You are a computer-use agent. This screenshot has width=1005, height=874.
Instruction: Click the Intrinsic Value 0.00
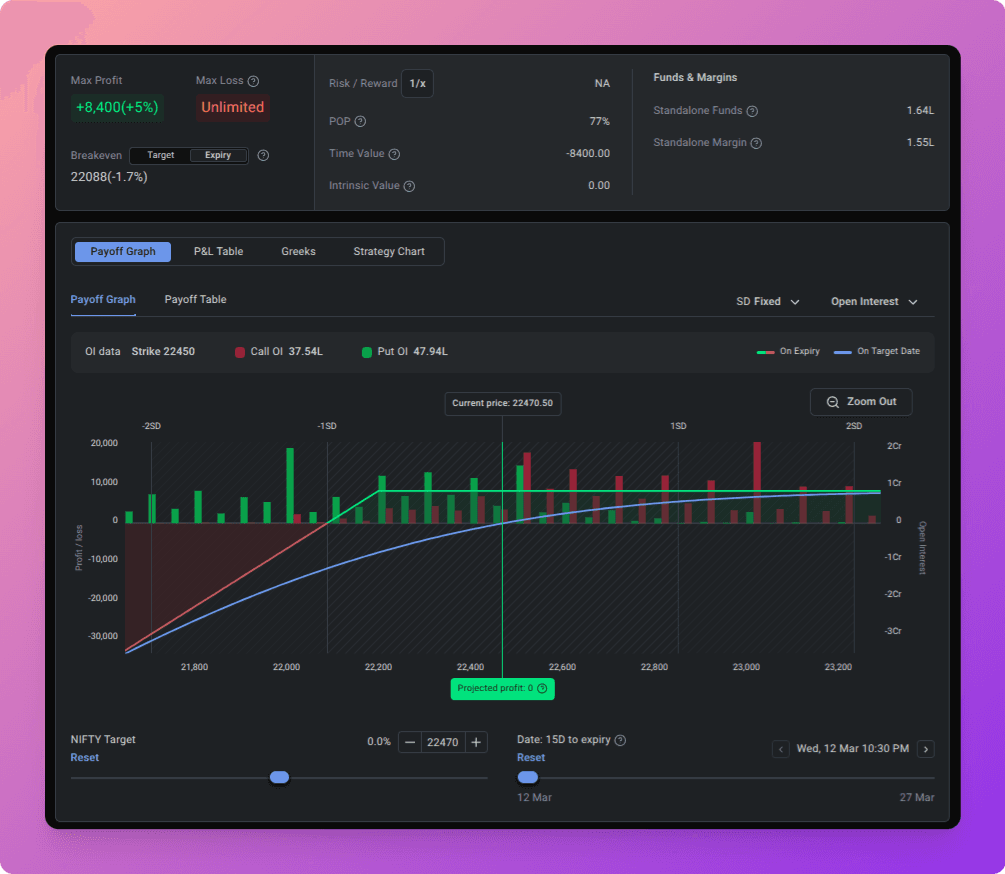pos(599,185)
